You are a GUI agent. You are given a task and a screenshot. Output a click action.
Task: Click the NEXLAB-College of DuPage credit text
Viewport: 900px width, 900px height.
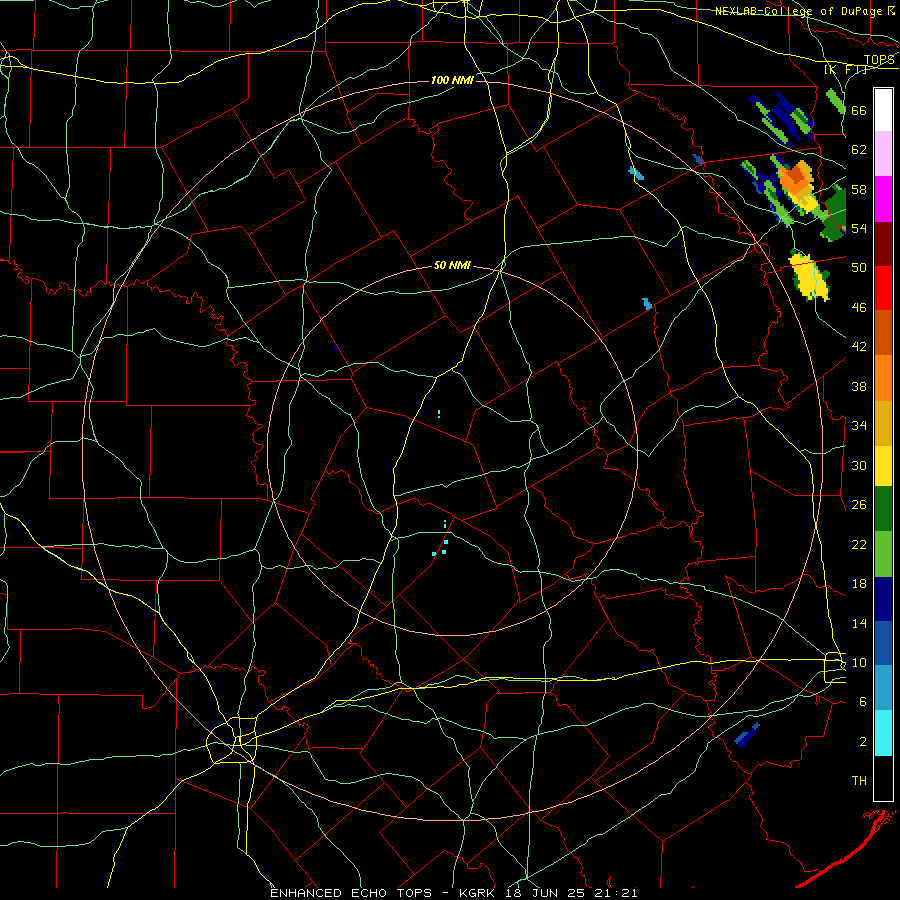(x=800, y=11)
